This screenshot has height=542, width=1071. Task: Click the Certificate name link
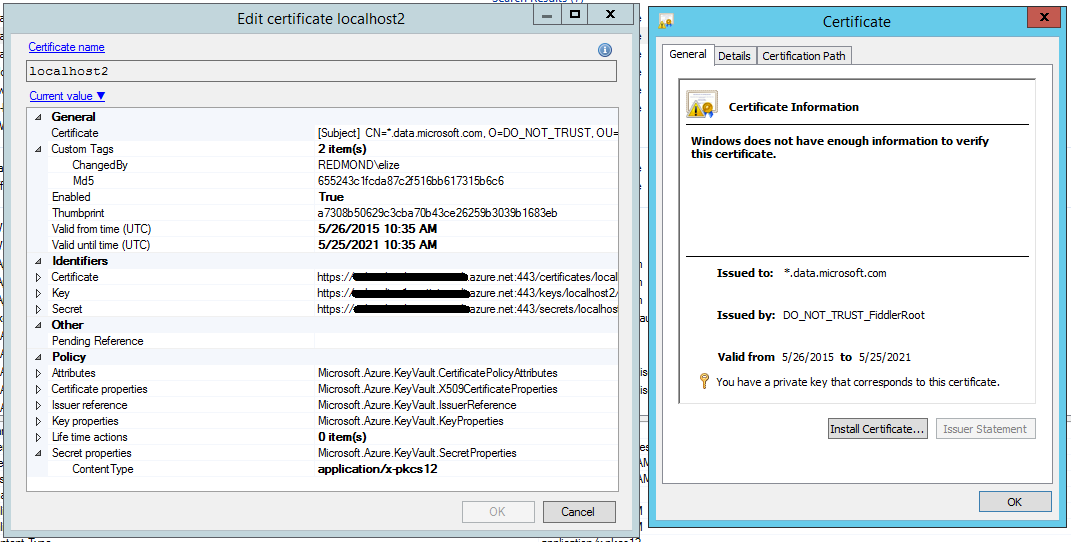pos(66,47)
